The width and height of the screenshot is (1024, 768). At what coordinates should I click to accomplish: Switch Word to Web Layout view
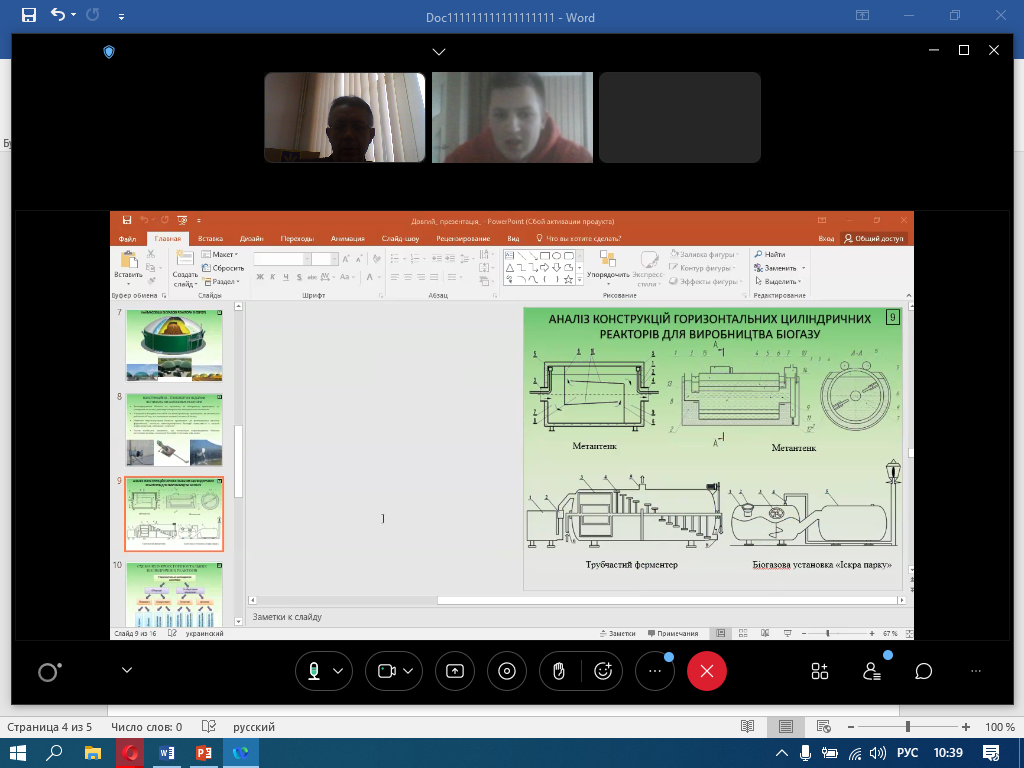[824, 727]
